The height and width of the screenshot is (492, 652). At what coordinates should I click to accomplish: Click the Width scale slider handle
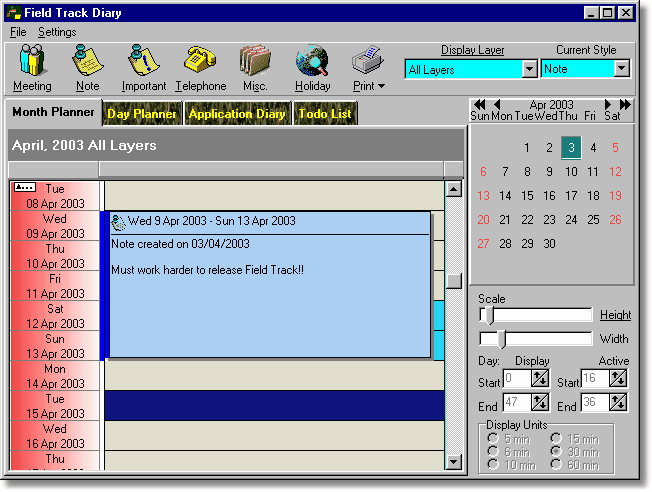502,339
